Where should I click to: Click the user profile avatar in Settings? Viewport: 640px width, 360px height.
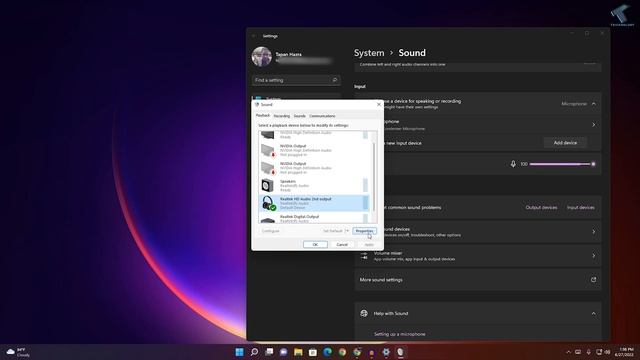(x=262, y=57)
